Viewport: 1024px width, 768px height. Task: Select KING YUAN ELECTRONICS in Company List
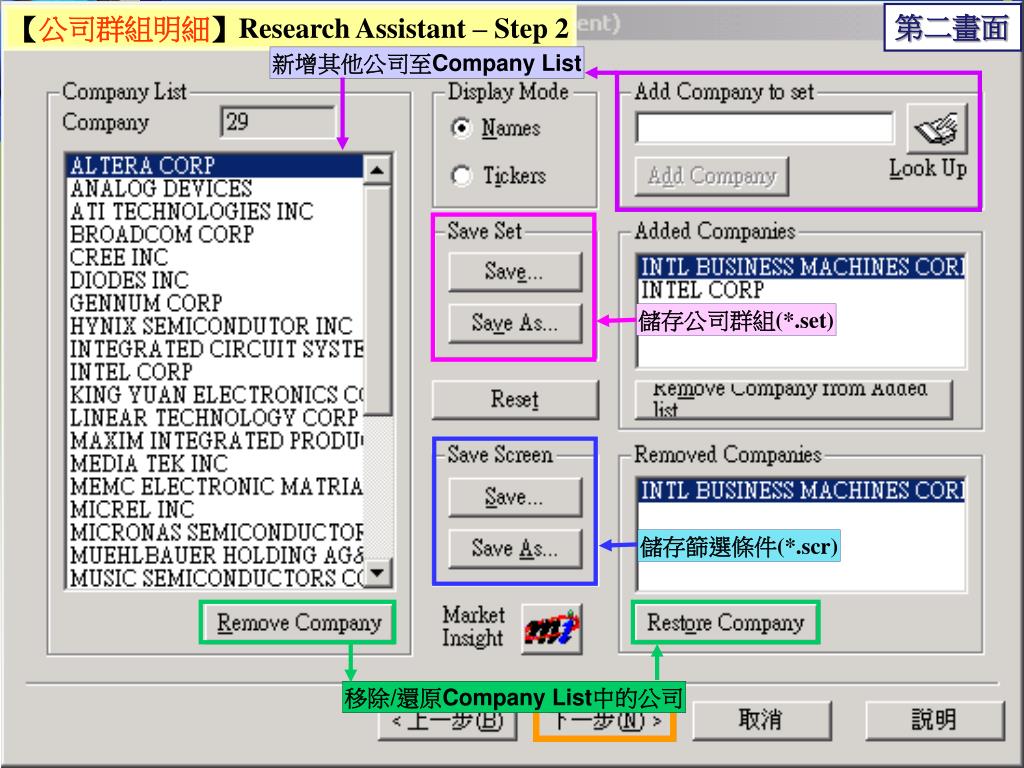tap(216, 394)
